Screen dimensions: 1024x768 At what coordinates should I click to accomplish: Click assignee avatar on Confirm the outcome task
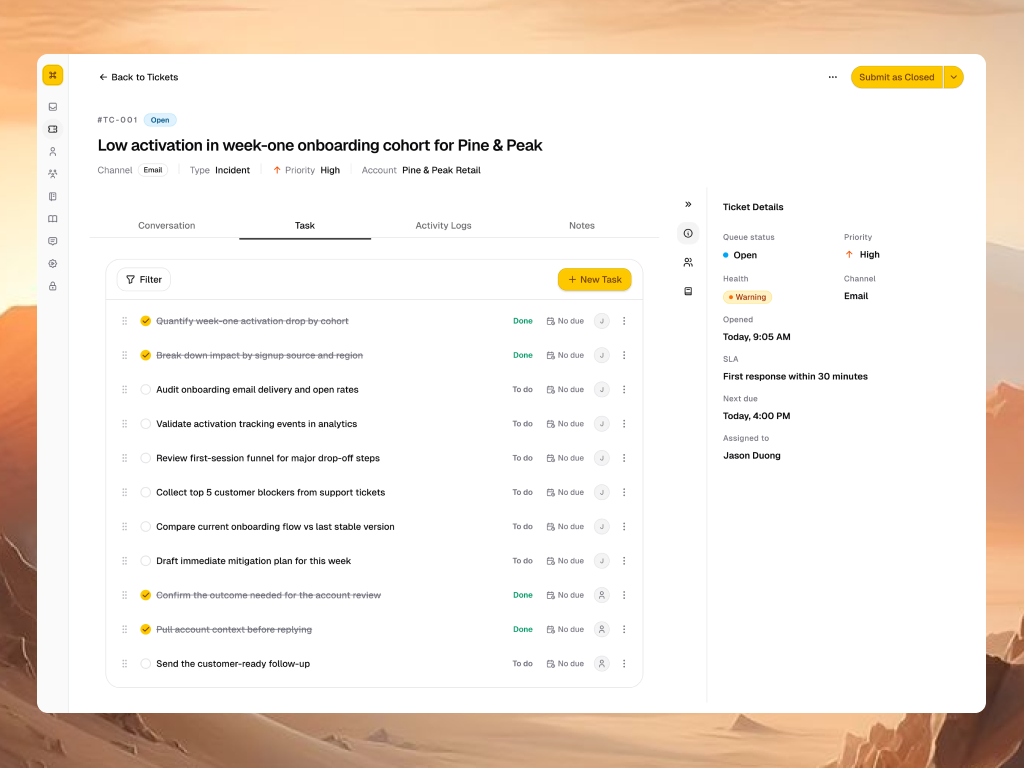pyautogui.click(x=602, y=596)
